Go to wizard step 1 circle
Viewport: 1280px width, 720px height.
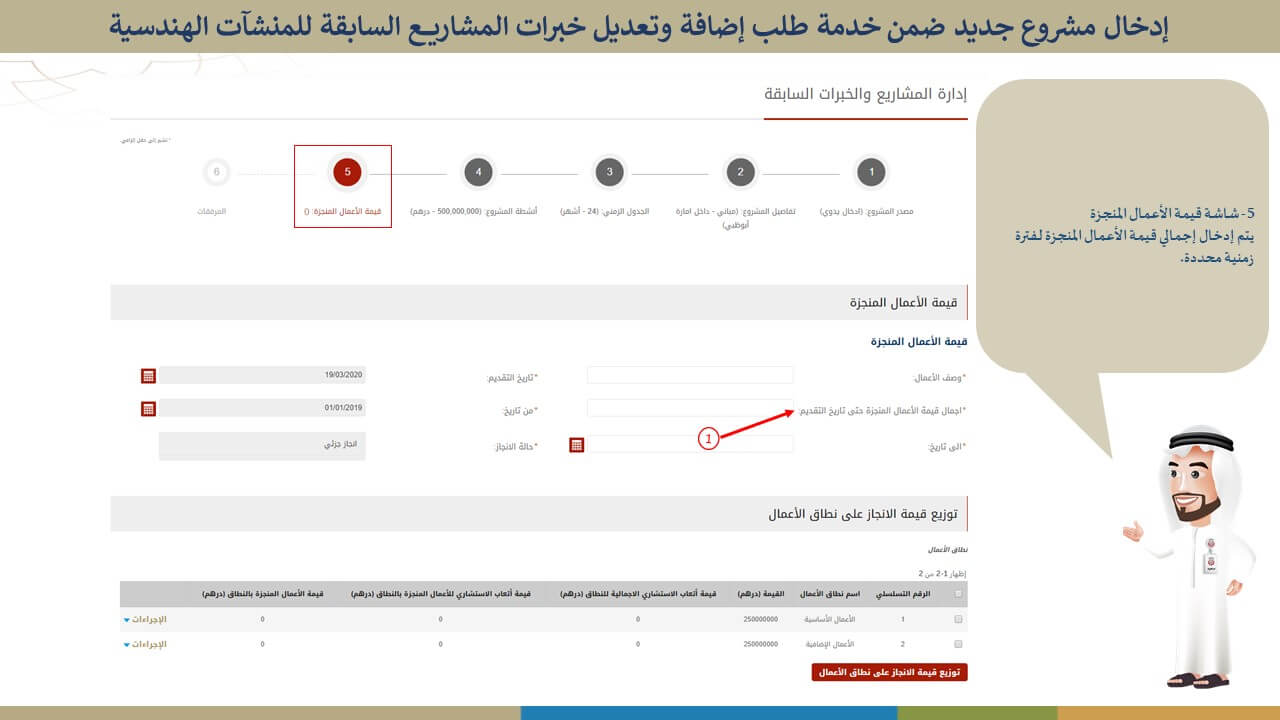coord(871,172)
